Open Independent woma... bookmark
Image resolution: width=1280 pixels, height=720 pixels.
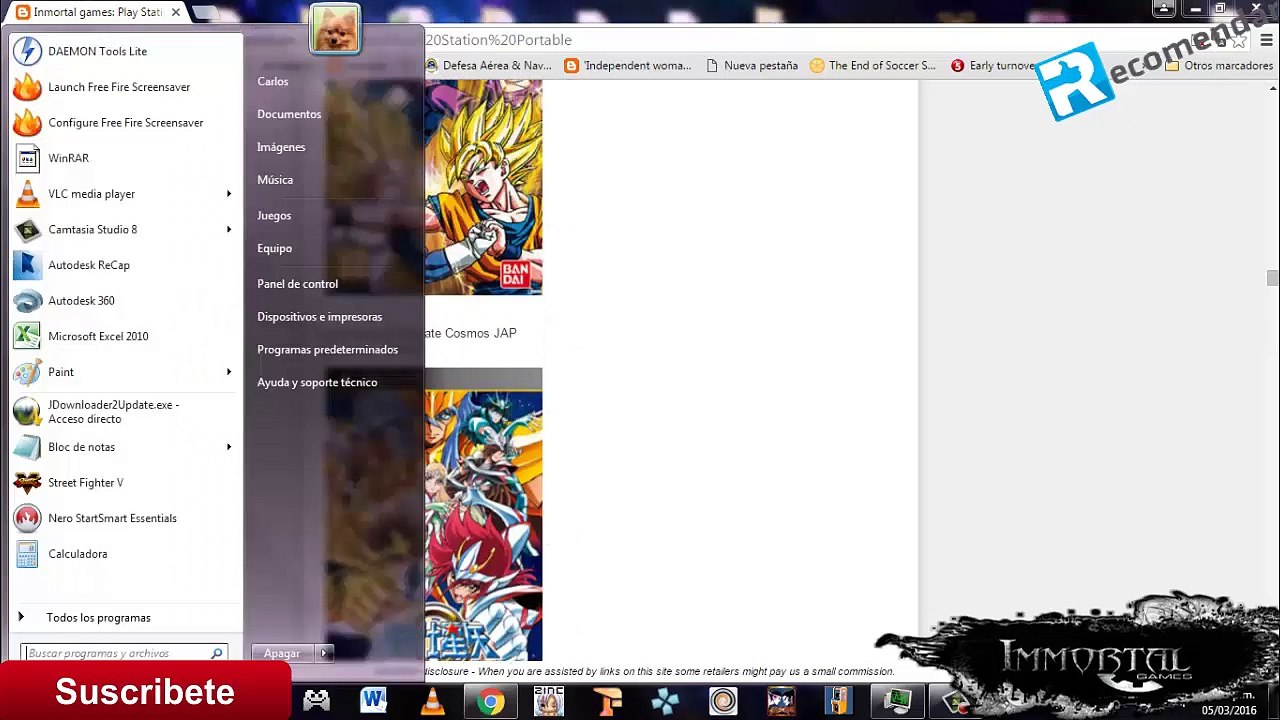click(x=628, y=65)
